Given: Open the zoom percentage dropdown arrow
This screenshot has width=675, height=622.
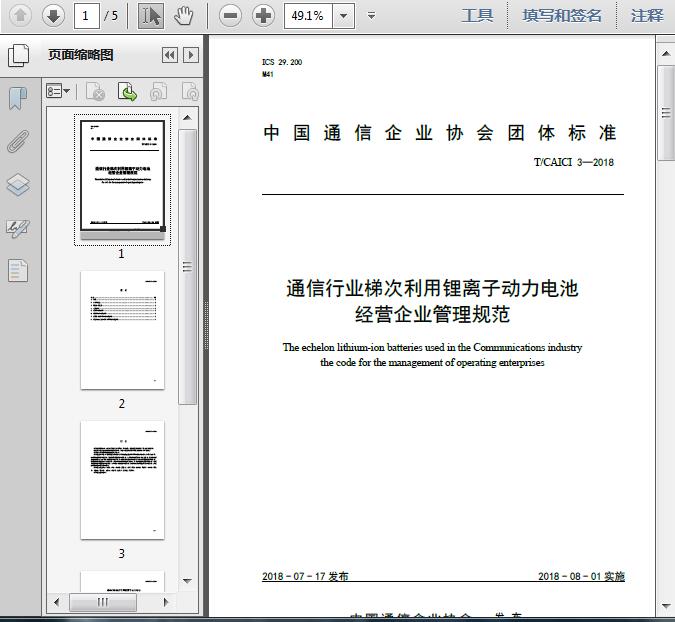Looking at the screenshot, I should (x=344, y=16).
